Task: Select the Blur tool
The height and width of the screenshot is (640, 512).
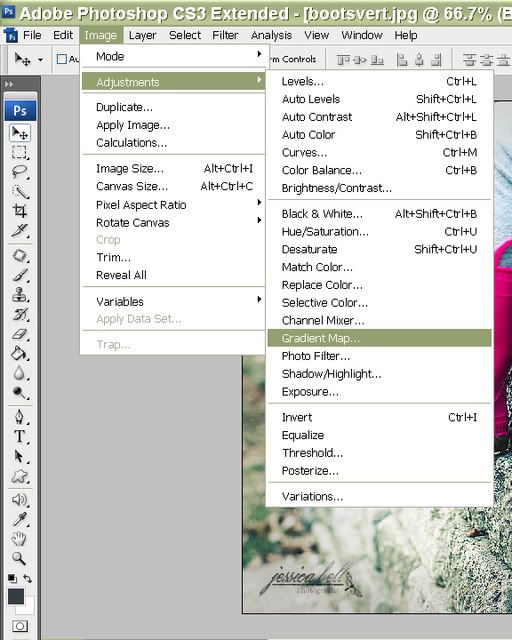Action: click(x=20, y=373)
